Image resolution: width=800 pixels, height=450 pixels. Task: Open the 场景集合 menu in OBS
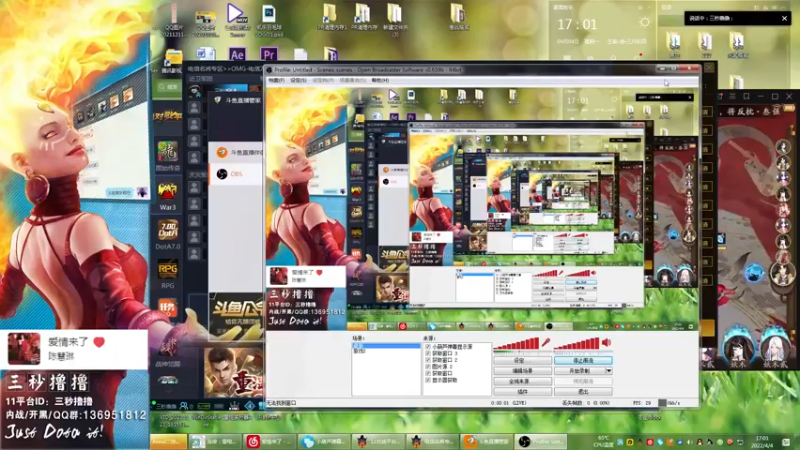coord(353,80)
